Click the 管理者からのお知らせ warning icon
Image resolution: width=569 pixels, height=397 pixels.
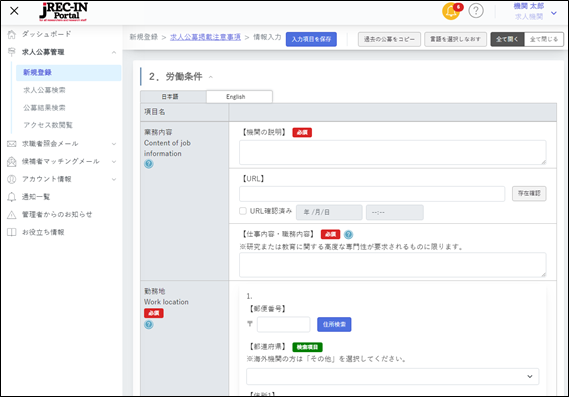12,214
